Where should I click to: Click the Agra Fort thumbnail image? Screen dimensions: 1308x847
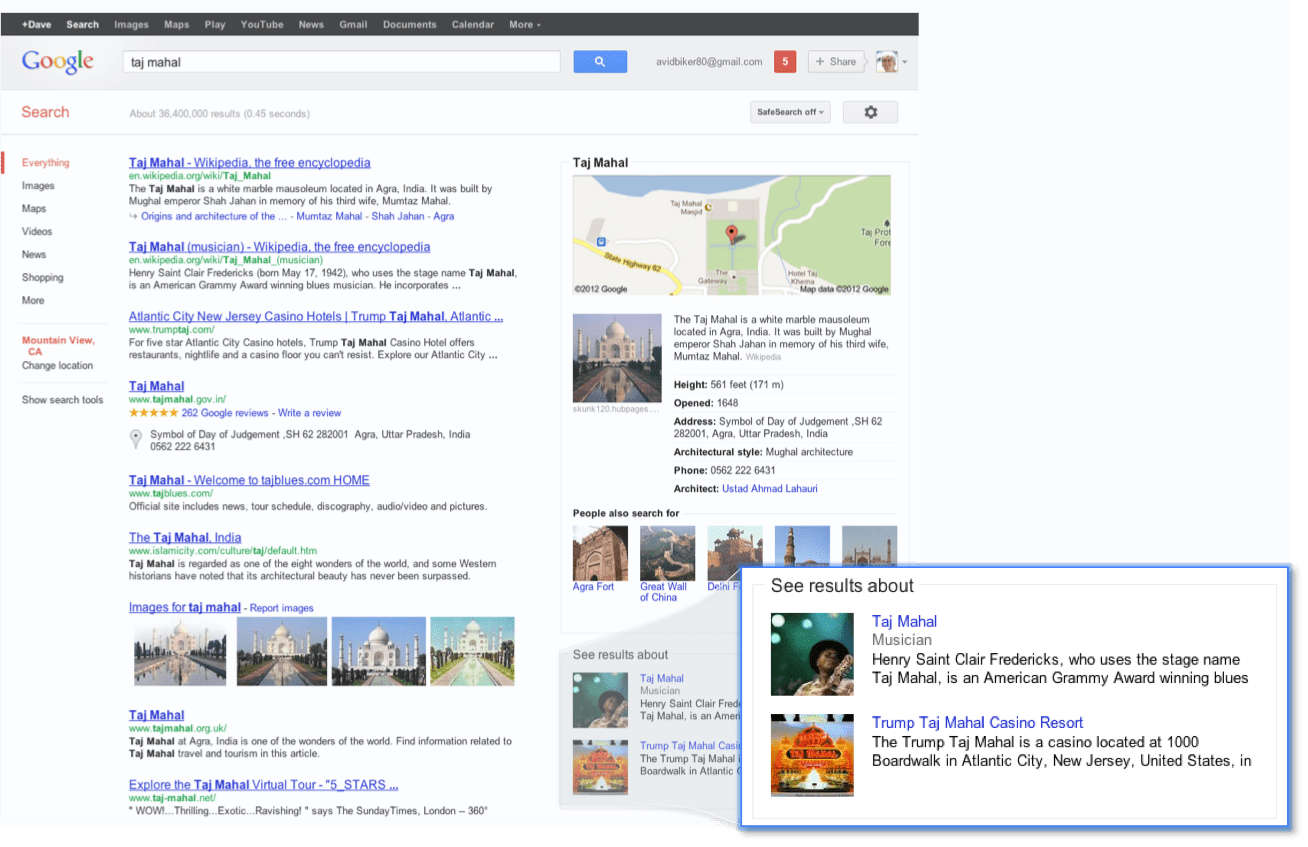[600, 553]
